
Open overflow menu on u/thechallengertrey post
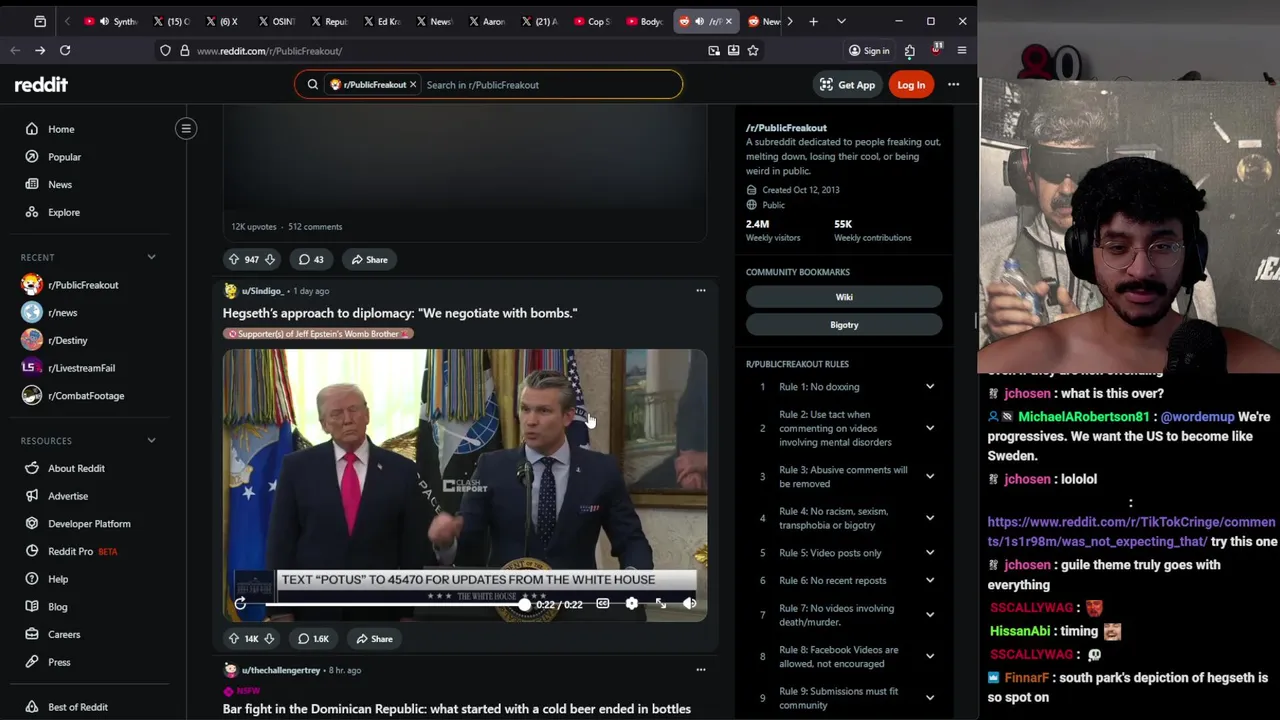click(700, 670)
